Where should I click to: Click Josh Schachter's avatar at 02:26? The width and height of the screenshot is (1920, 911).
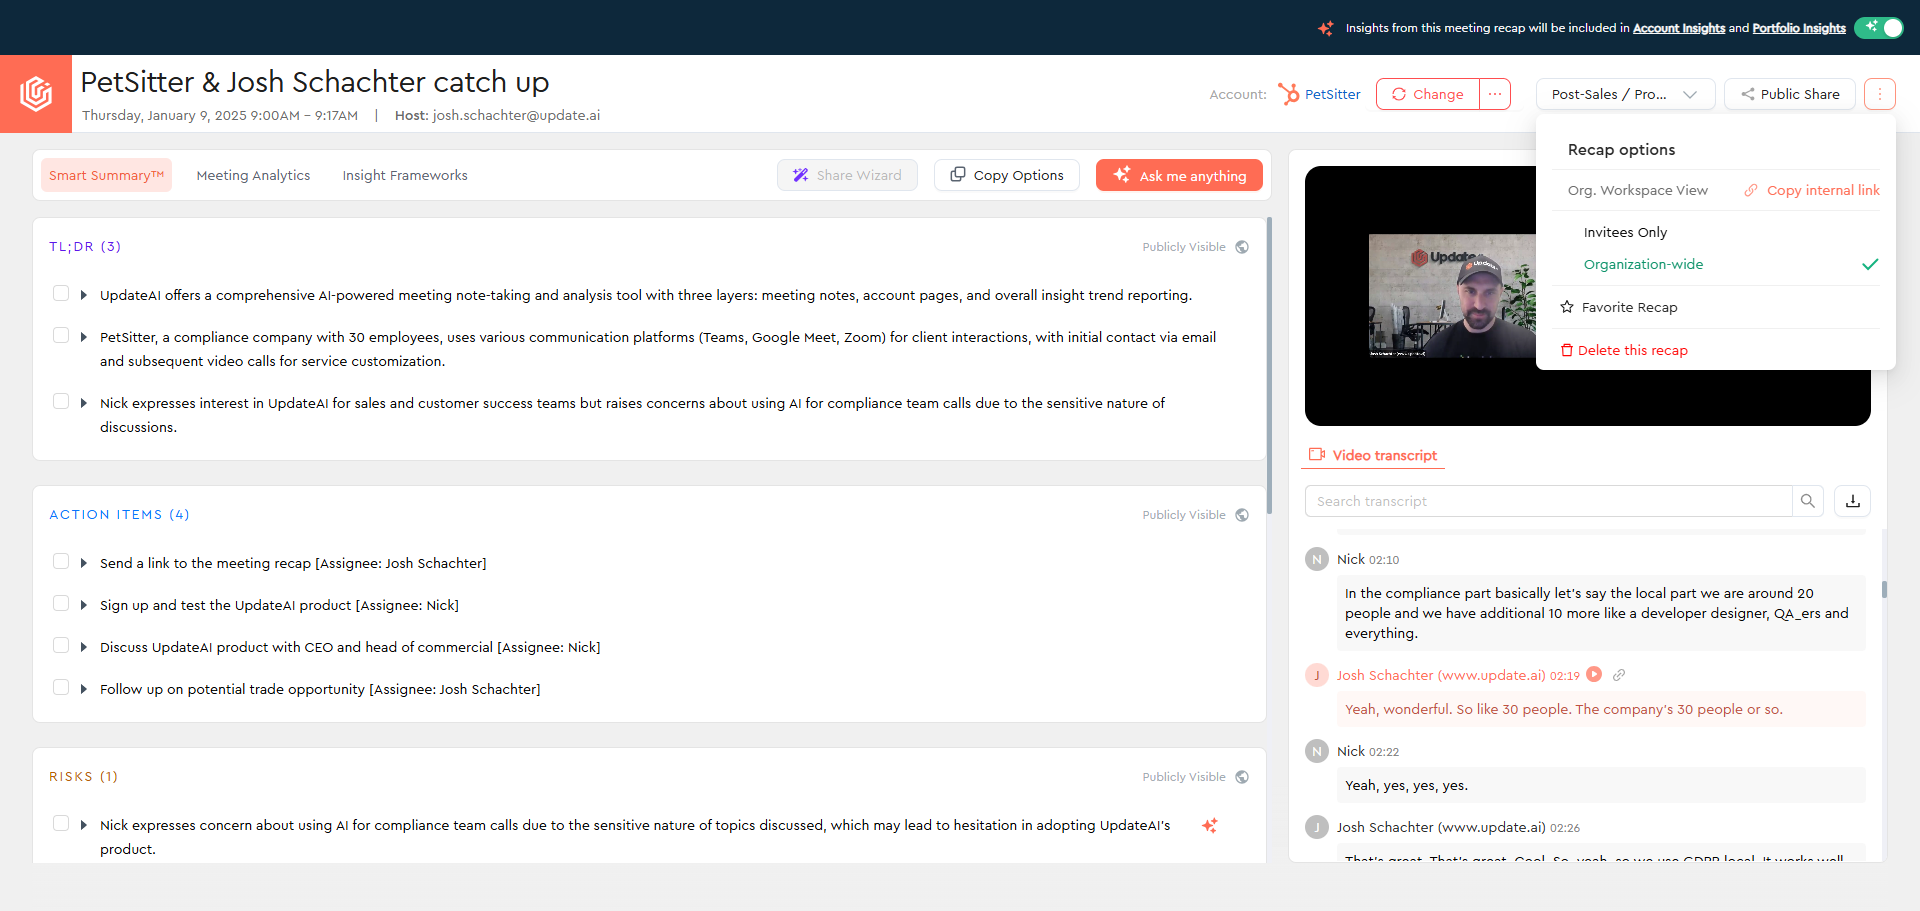(x=1317, y=827)
